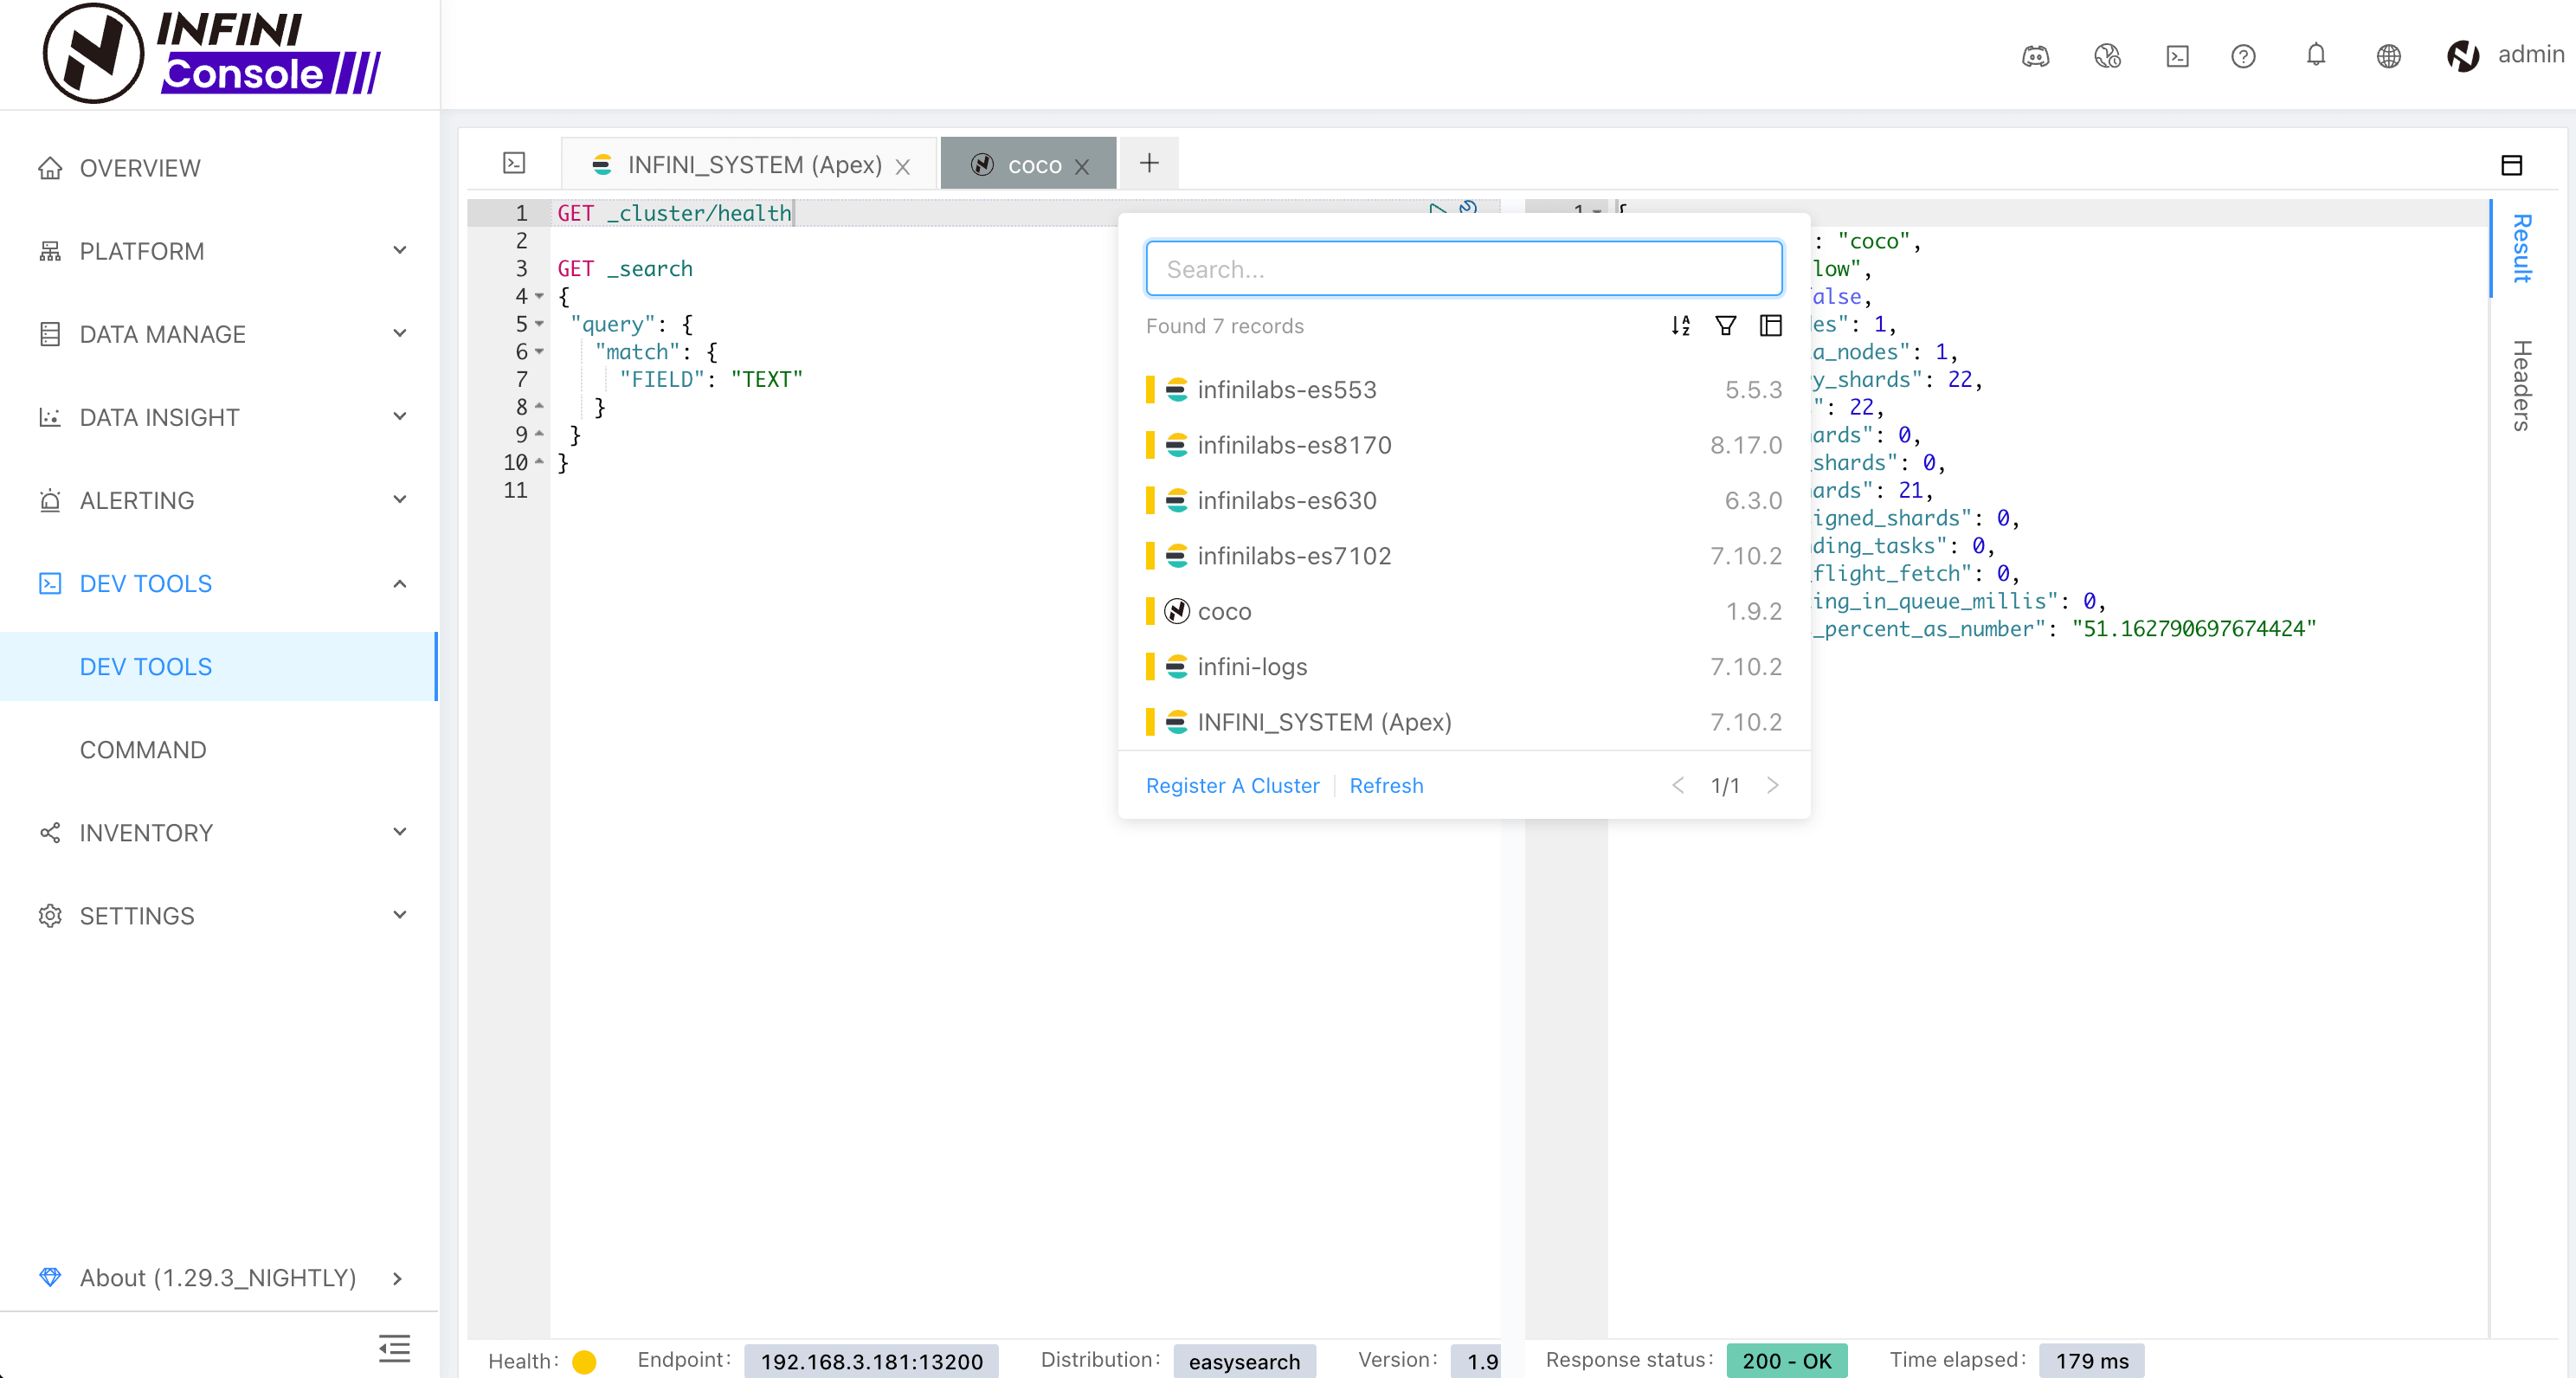Click the language globe icon
This screenshot has height=1378, width=2576.
click(2388, 56)
